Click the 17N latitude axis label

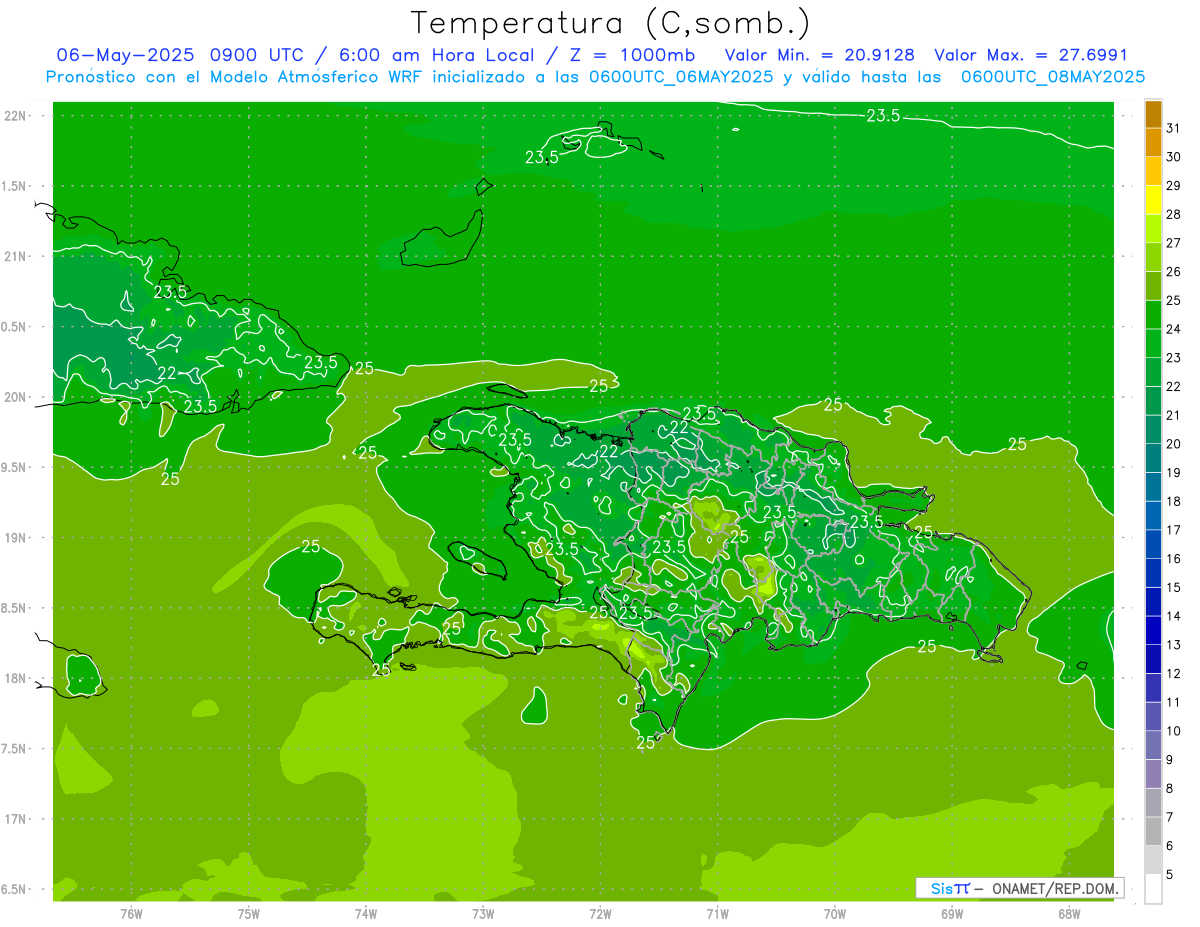click(x=16, y=819)
